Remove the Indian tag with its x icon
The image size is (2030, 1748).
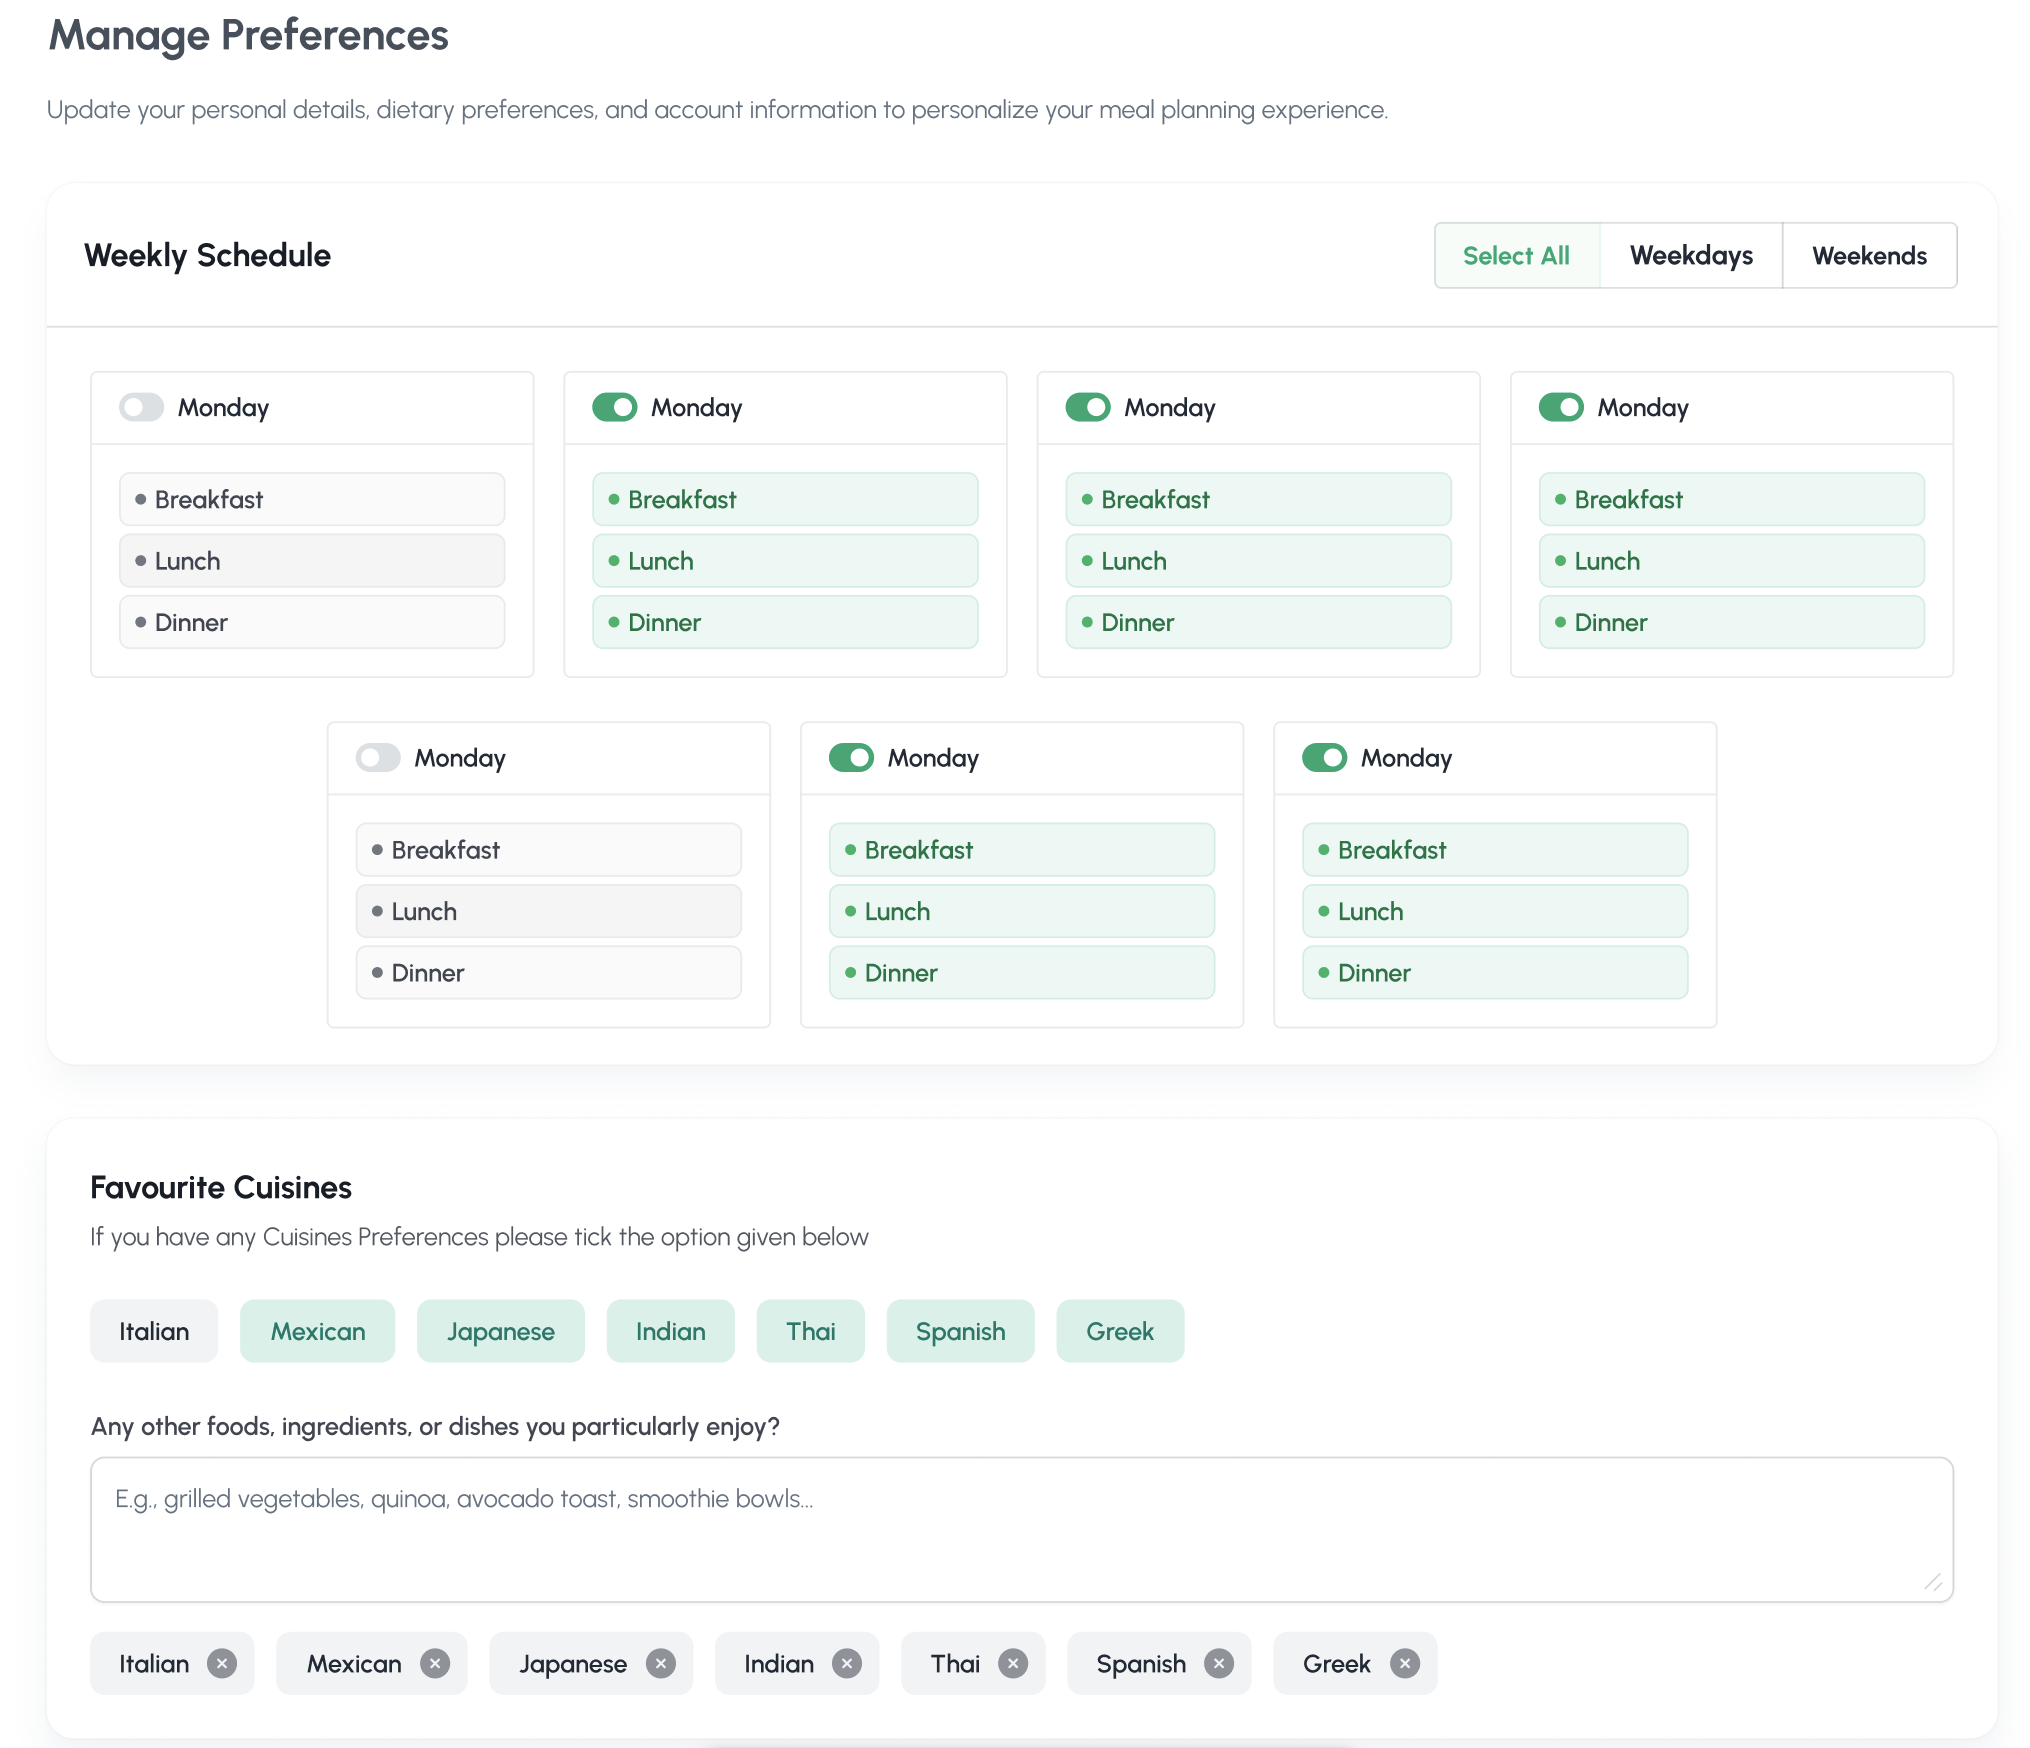pyautogui.click(x=847, y=1663)
